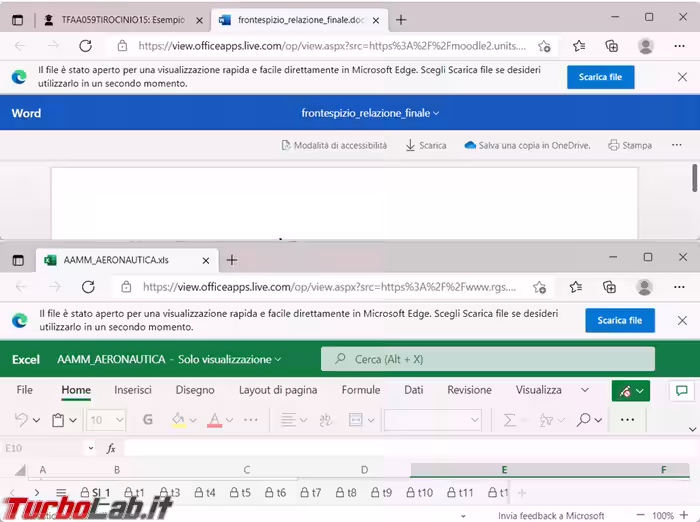Toggle Modalità di accessibilità in Word

click(x=334, y=146)
